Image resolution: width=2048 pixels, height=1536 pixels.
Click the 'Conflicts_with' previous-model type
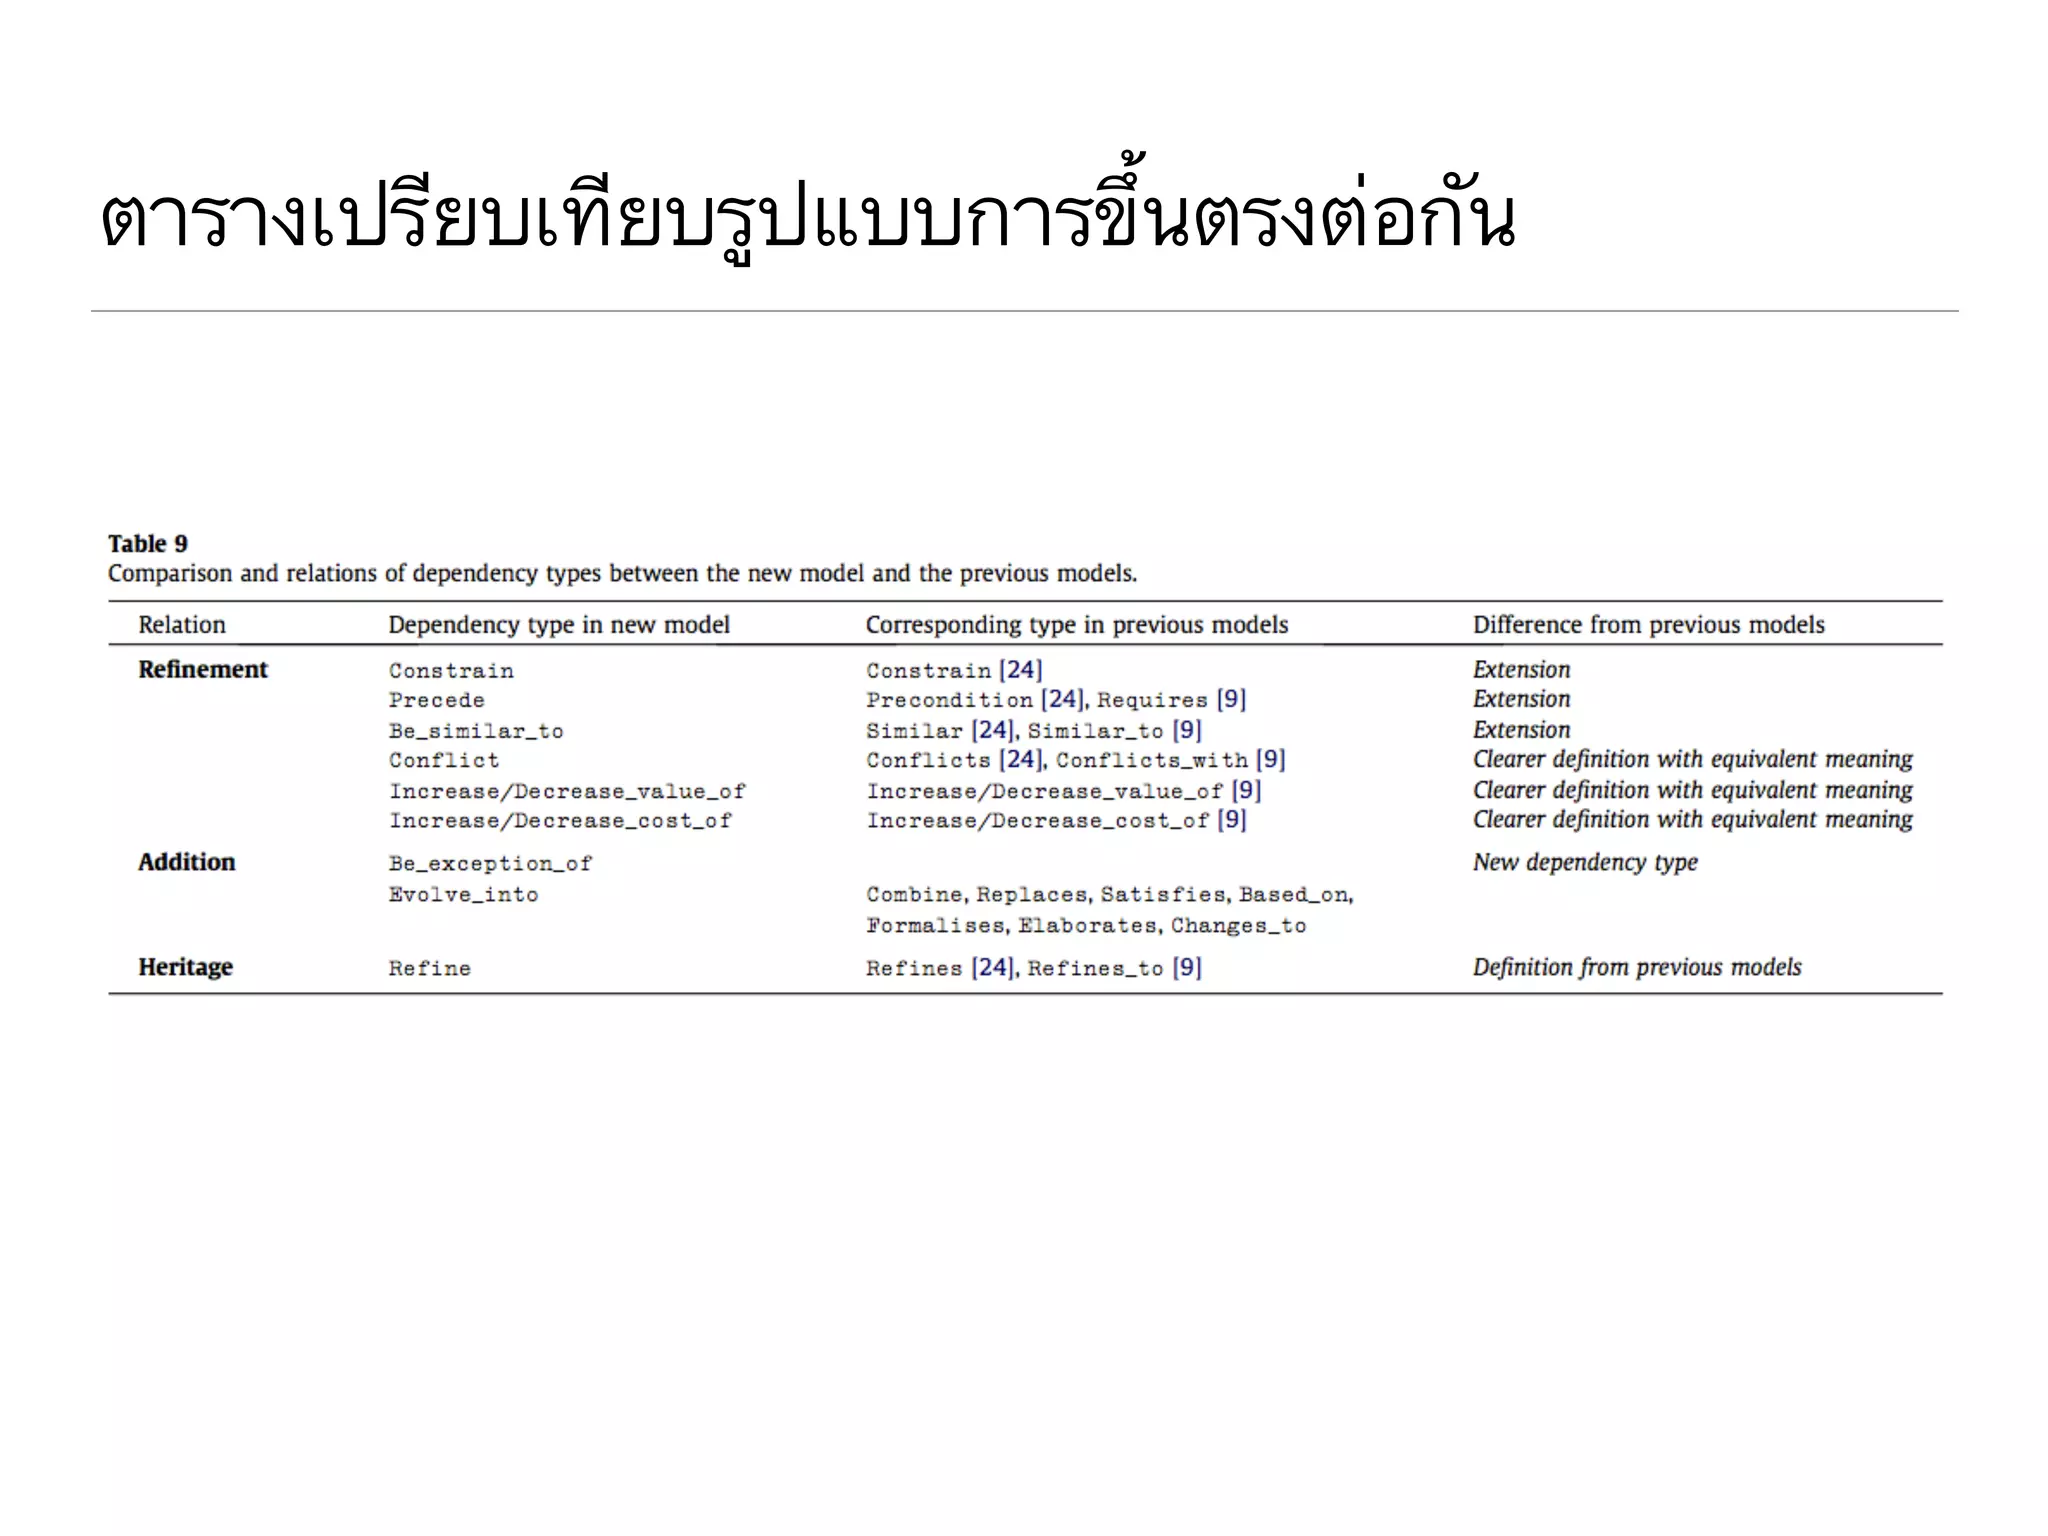[x=1152, y=760]
